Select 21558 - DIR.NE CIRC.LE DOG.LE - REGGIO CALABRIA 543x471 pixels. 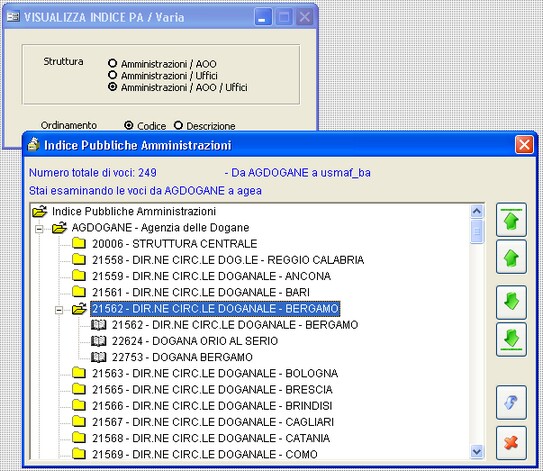228,260
